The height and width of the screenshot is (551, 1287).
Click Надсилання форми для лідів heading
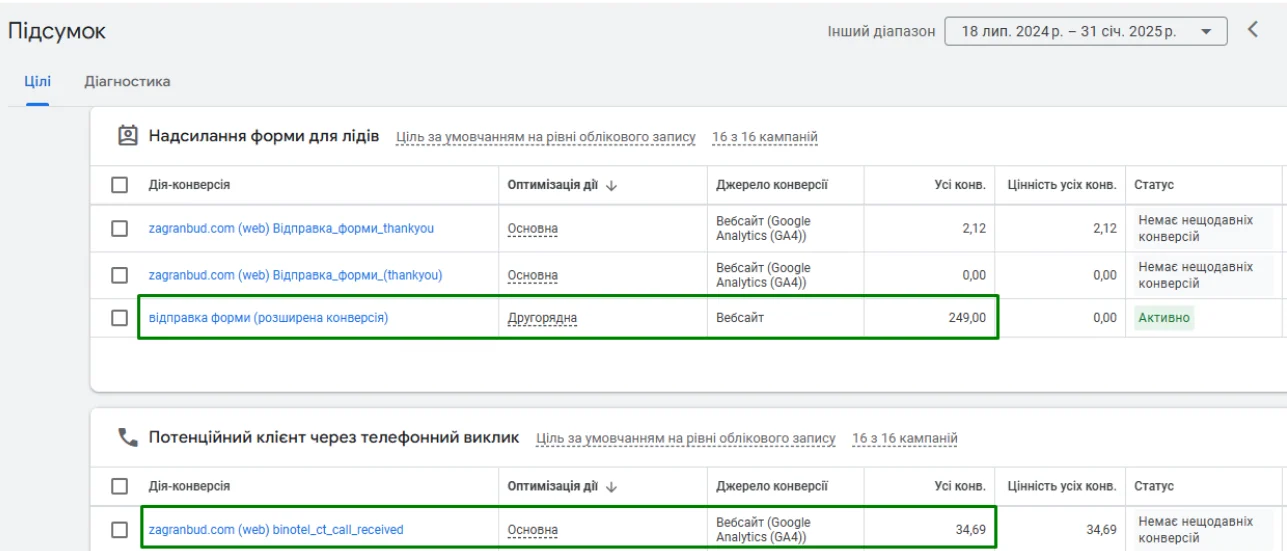coord(264,136)
